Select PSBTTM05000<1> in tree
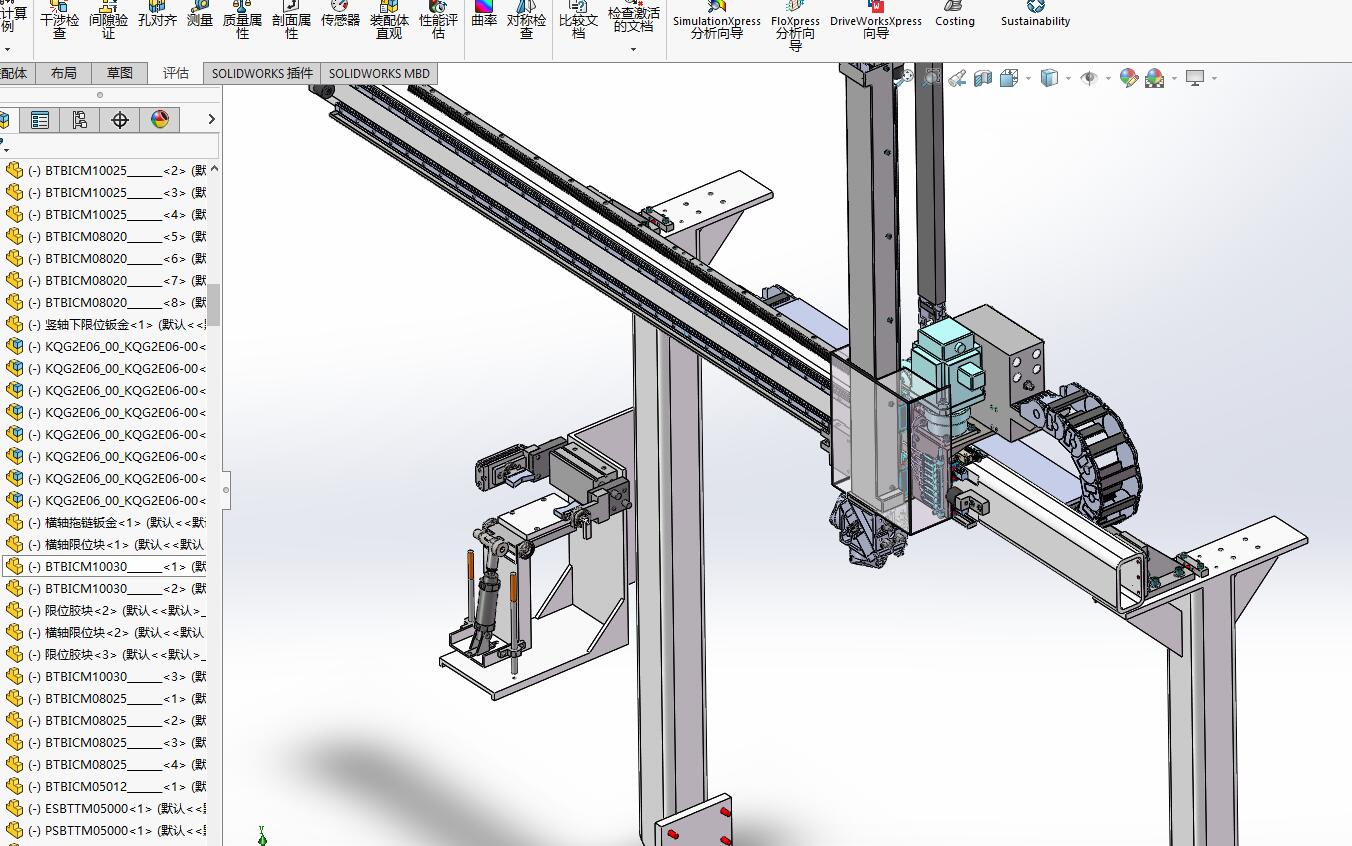1352x846 pixels. coord(107,830)
